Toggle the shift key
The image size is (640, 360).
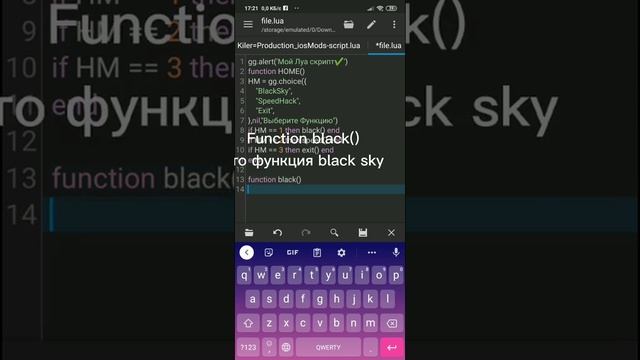tap(248, 323)
